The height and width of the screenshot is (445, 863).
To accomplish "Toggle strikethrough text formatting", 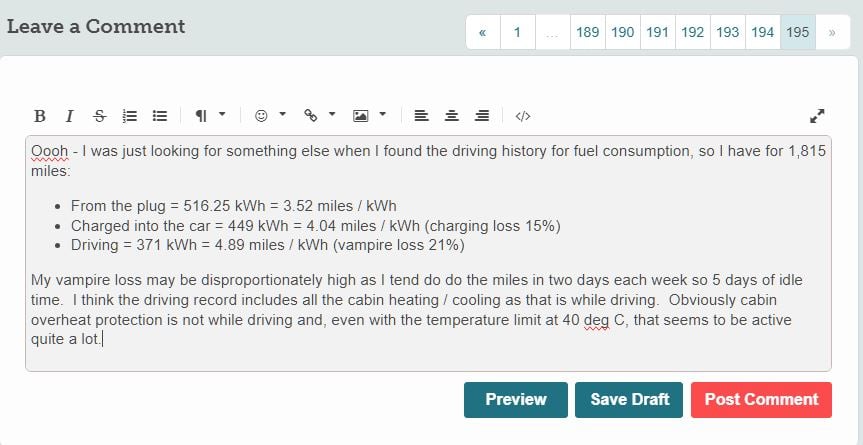I will [100, 116].
